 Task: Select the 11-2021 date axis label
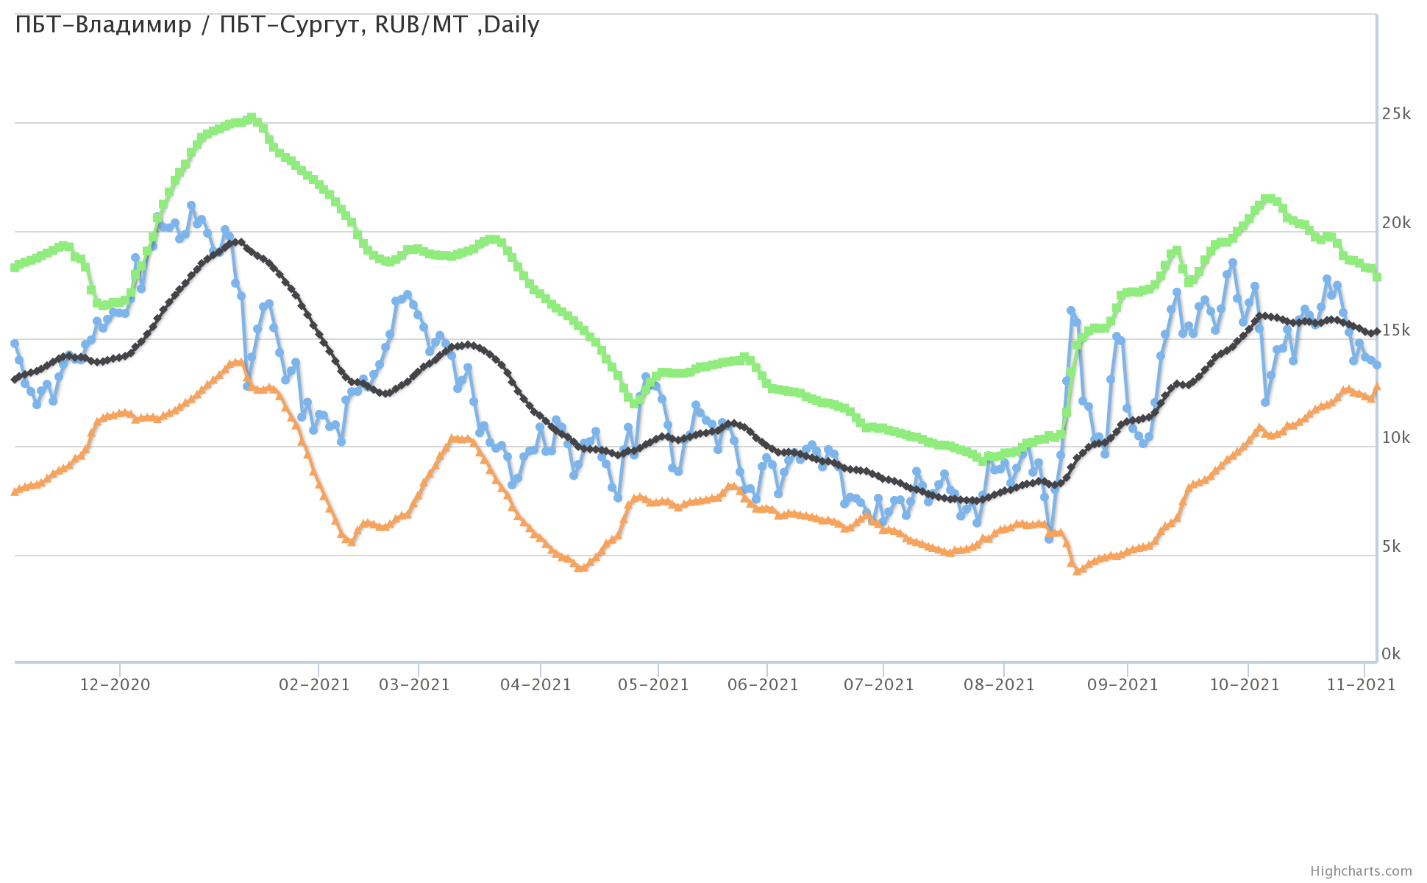1360,685
